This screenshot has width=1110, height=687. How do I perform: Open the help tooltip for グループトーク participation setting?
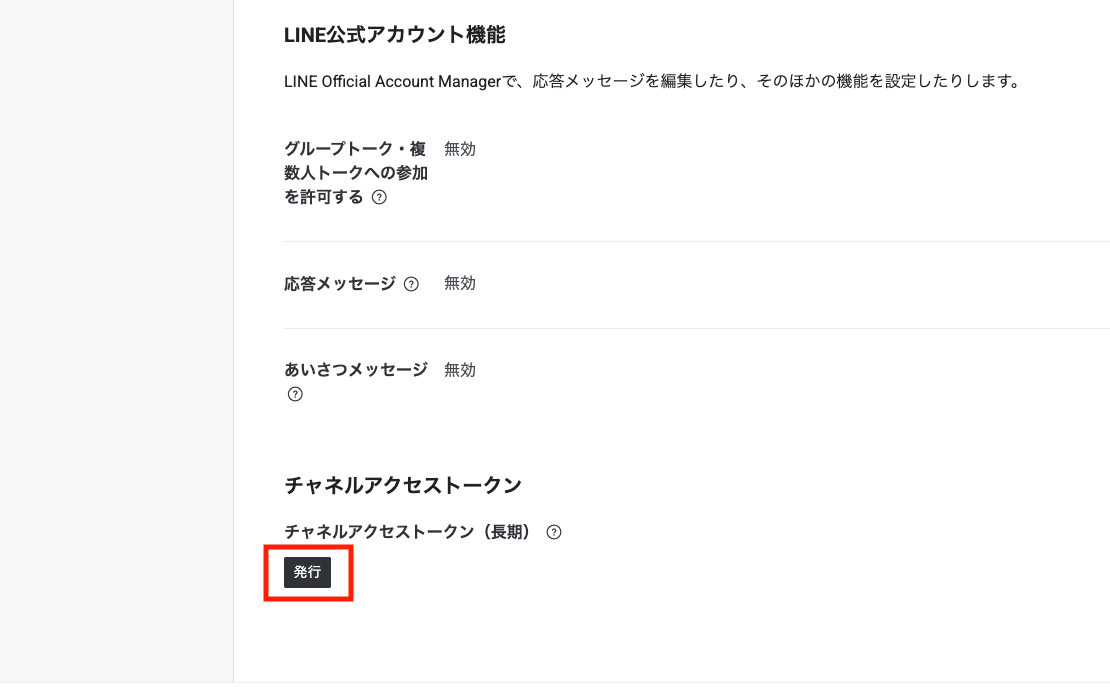pos(378,197)
